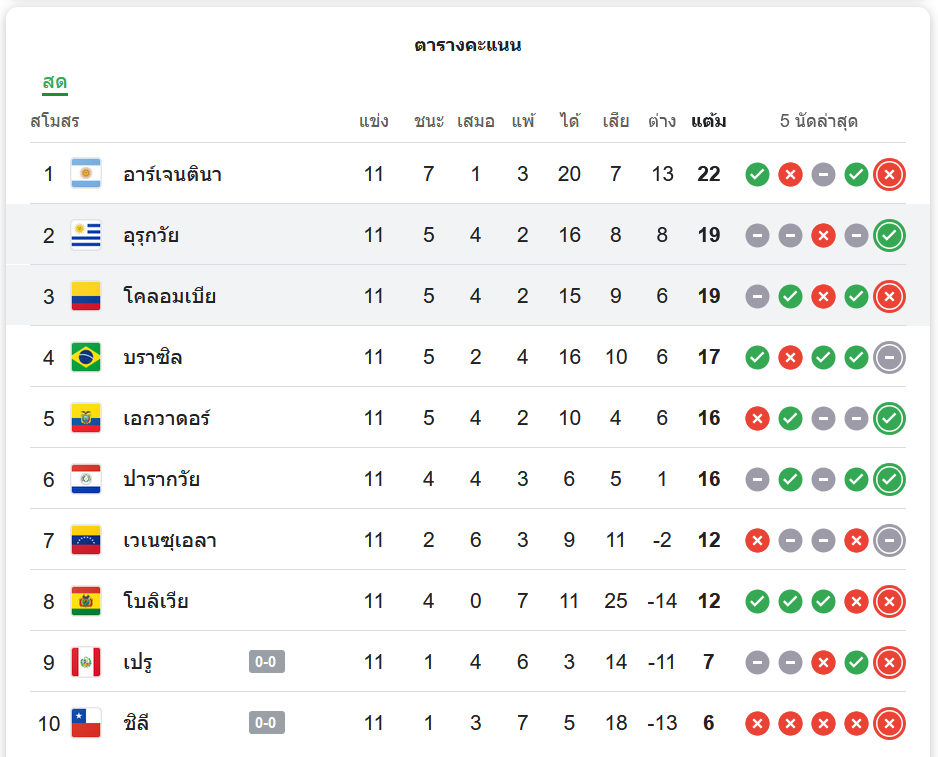938x757 pixels.
Task: Click Uruguay's latest match win icon
Action: point(889,236)
